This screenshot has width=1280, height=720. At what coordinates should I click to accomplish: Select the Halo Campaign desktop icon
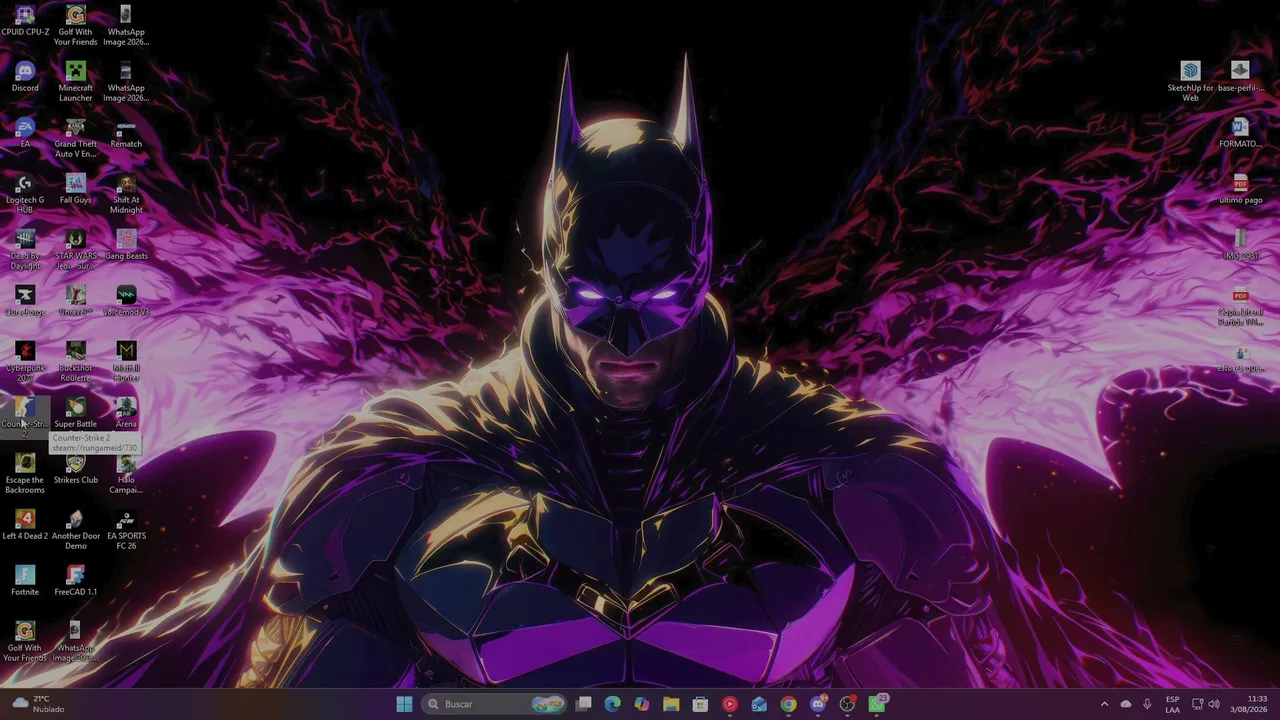tap(126, 474)
